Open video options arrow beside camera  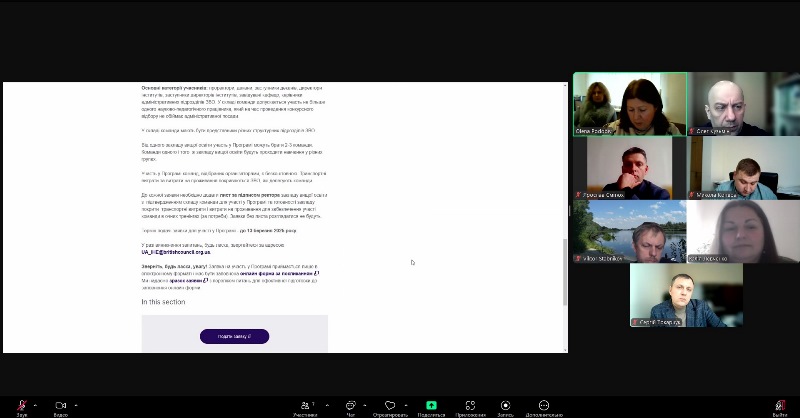(x=76, y=405)
